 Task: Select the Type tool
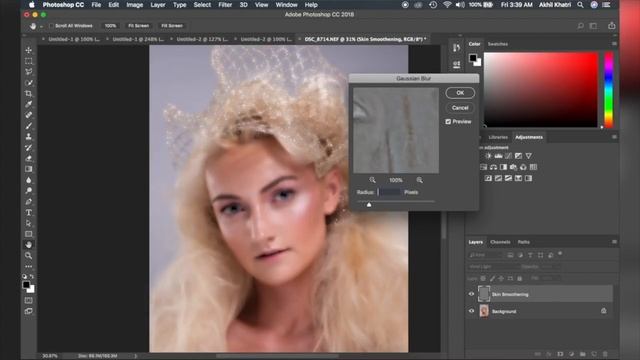[29, 213]
